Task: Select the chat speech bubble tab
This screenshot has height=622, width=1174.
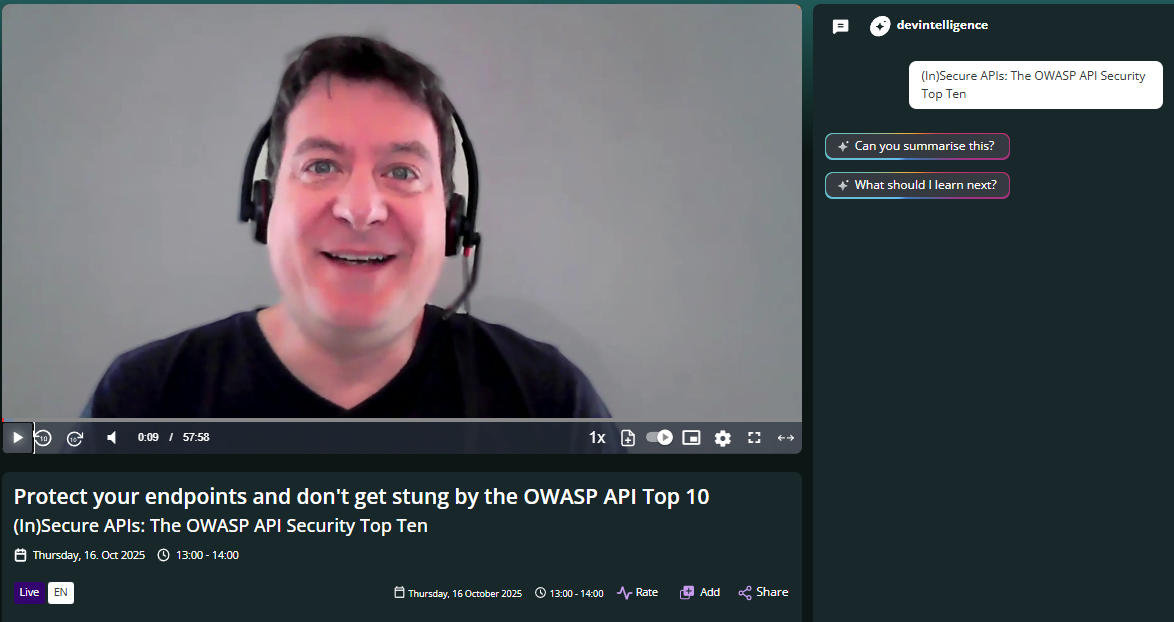Action: pyautogui.click(x=840, y=26)
